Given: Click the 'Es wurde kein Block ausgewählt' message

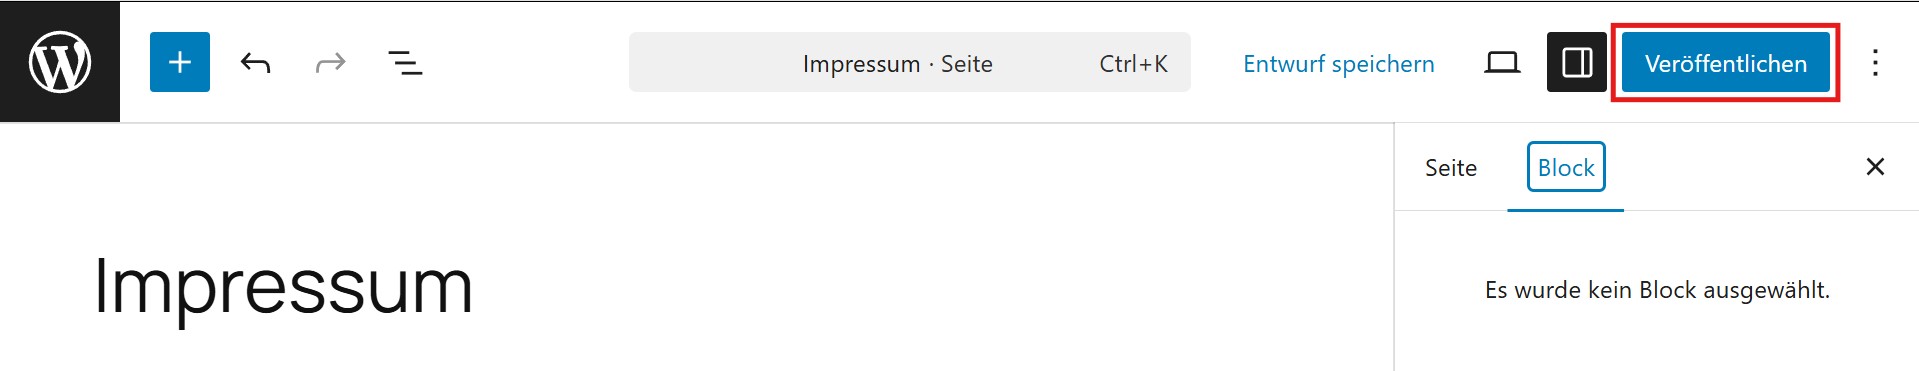Looking at the screenshot, I should tap(1657, 290).
